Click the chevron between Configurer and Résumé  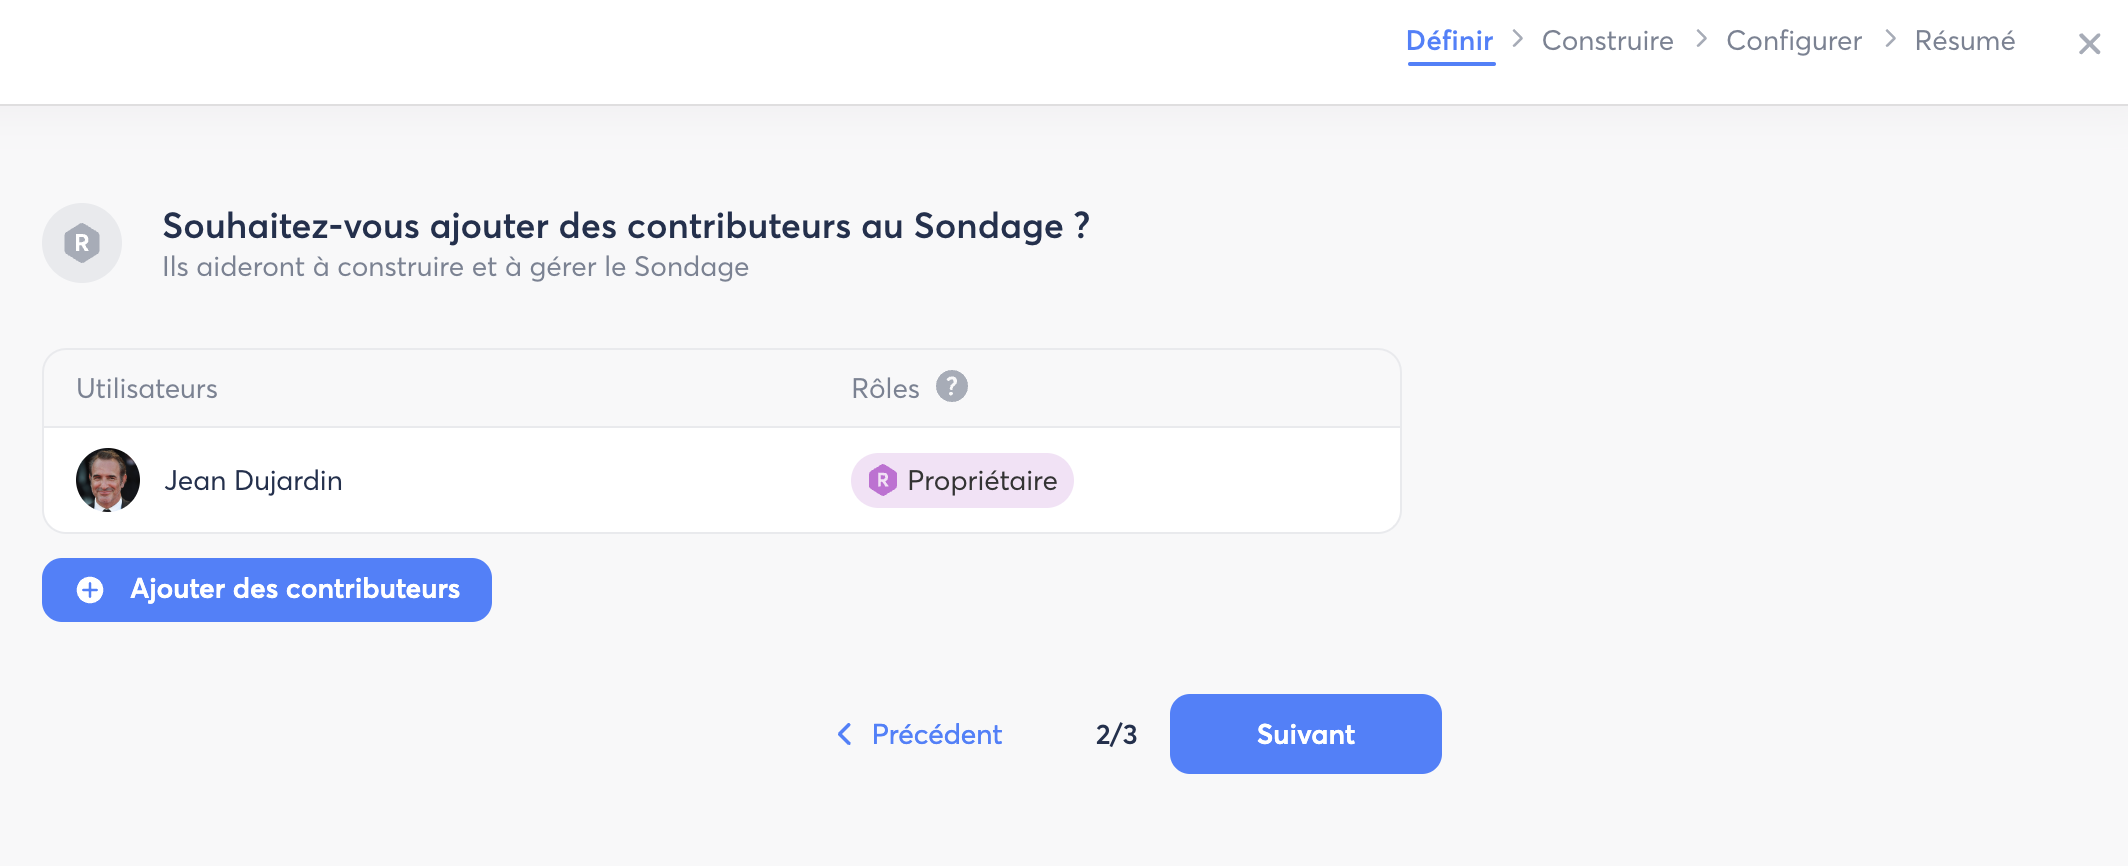point(1890,39)
